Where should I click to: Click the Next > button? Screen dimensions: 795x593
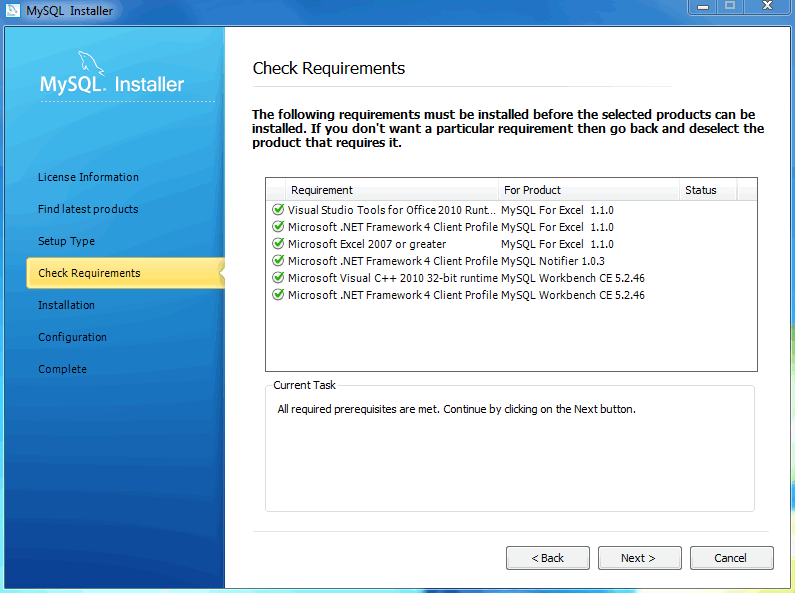pyautogui.click(x=639, y=558)
